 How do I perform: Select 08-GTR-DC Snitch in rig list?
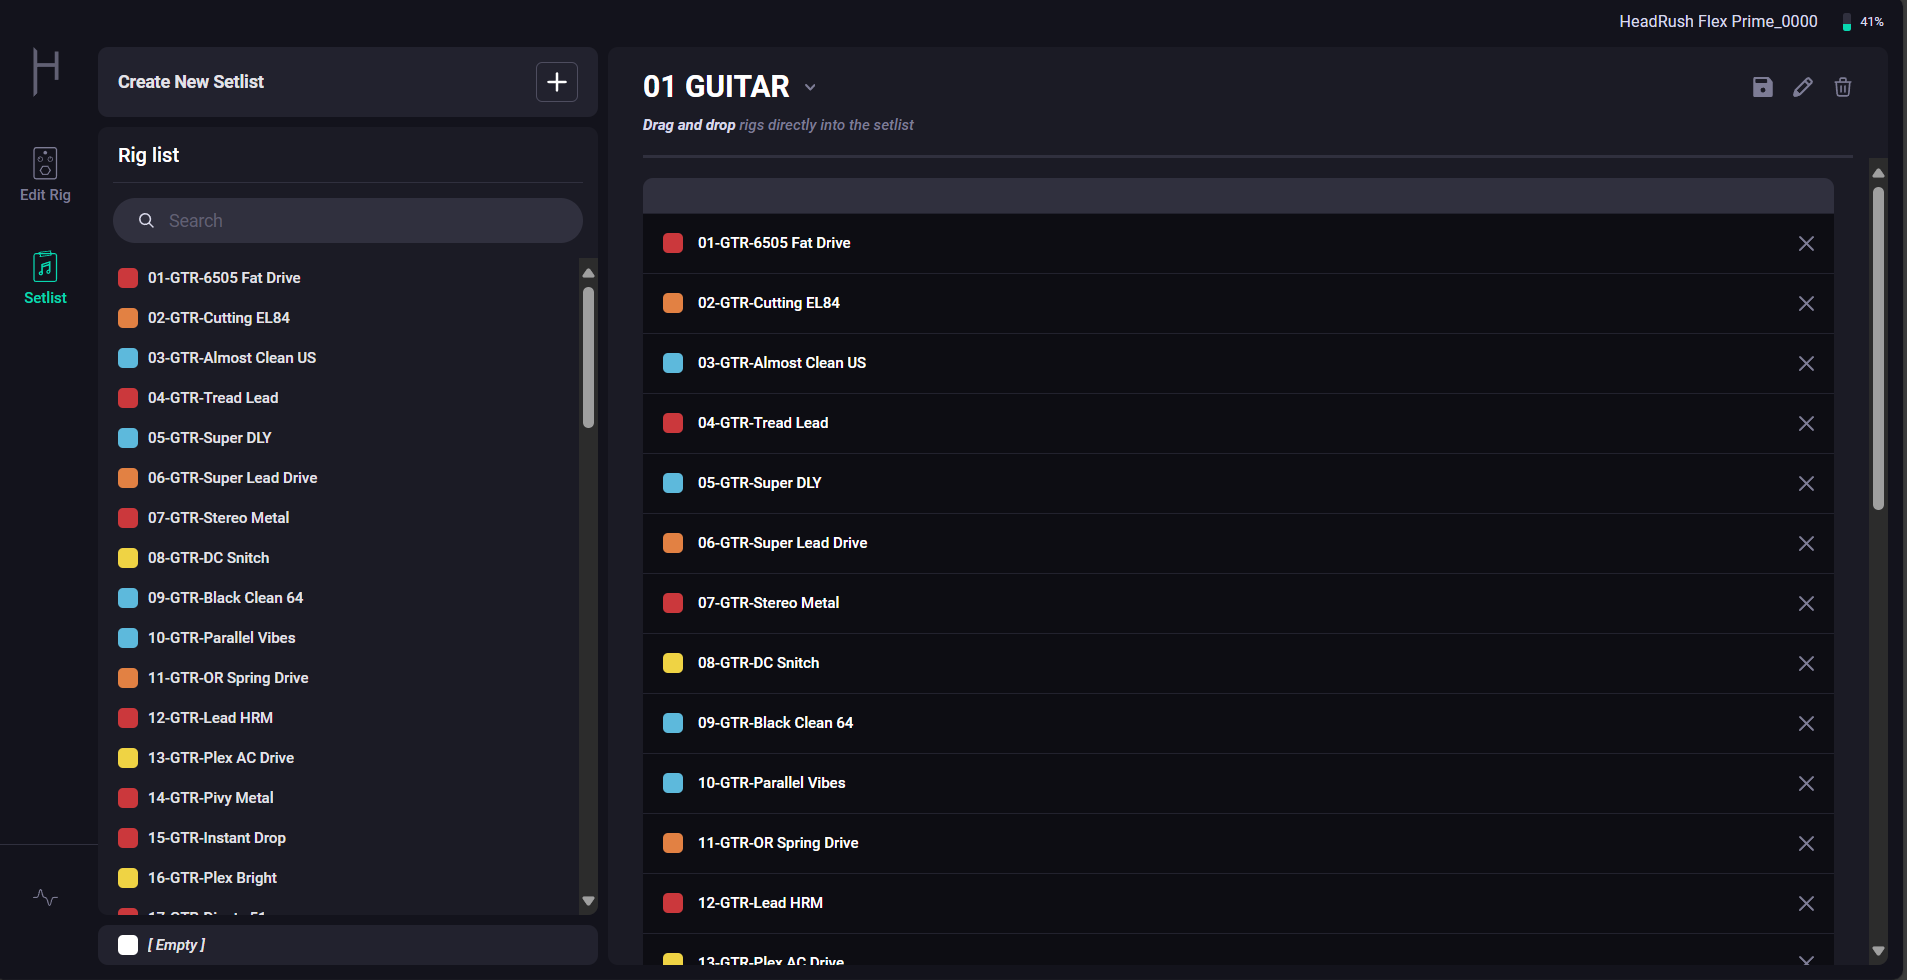208,558
